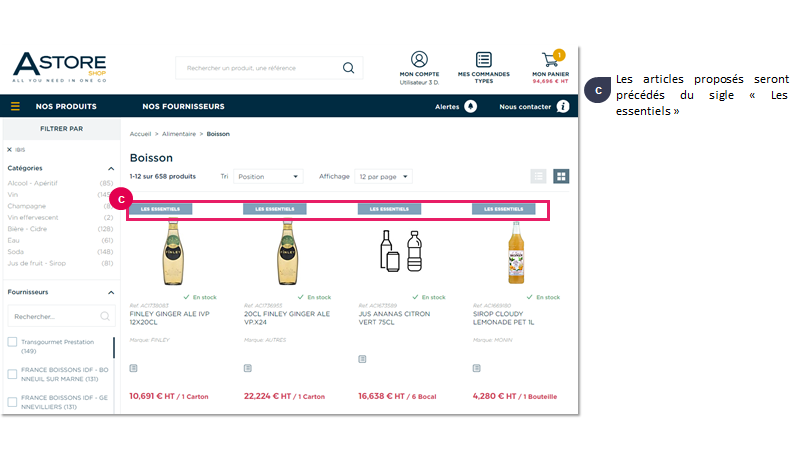Filter by Jus de fruit - Sirop category

pos(36,263)
